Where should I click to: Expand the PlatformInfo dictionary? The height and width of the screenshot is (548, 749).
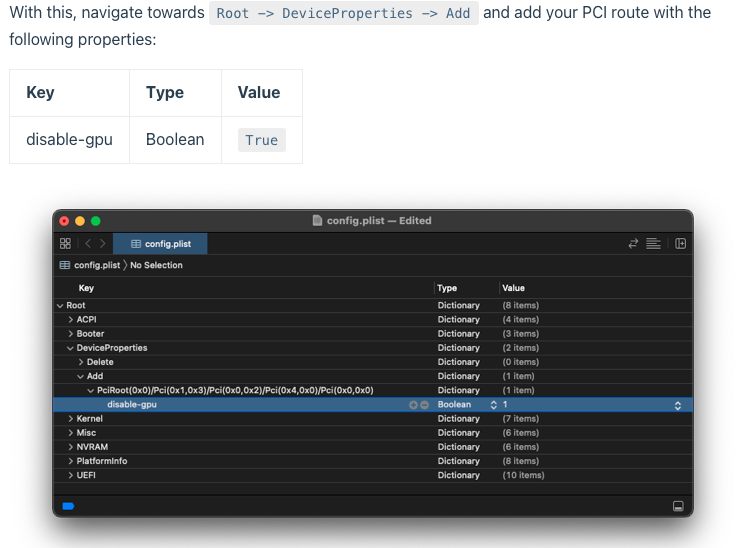pos(71,461)
